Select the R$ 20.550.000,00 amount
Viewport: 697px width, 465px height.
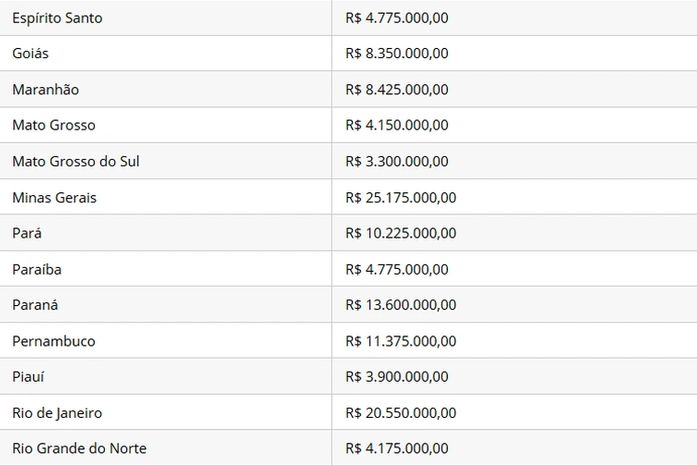coord(401,413)
